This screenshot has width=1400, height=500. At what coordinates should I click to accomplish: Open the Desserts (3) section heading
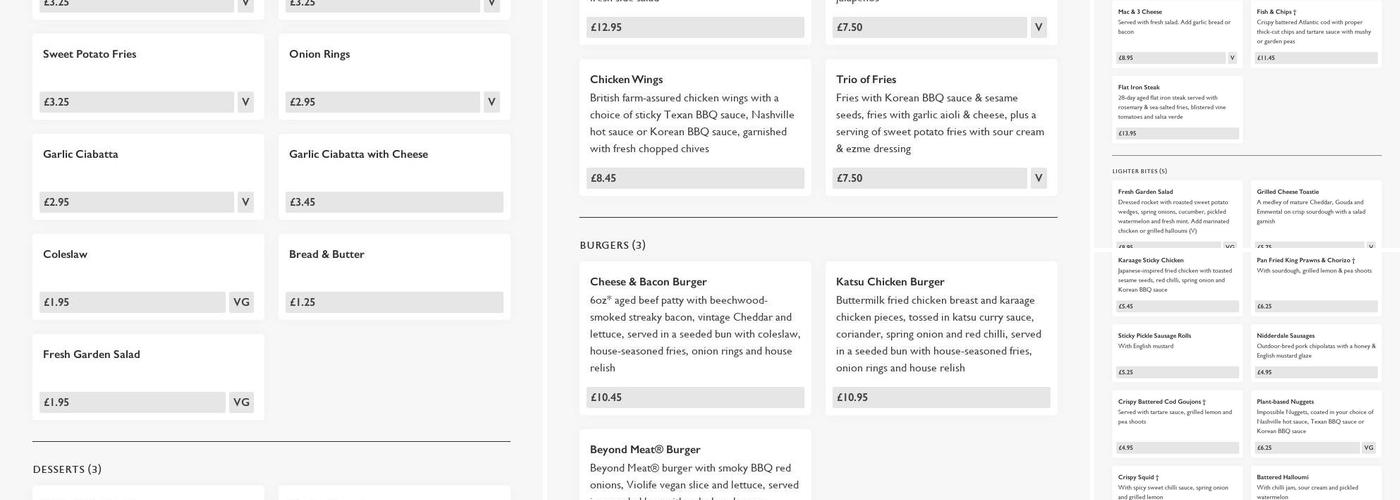[67, 469]
